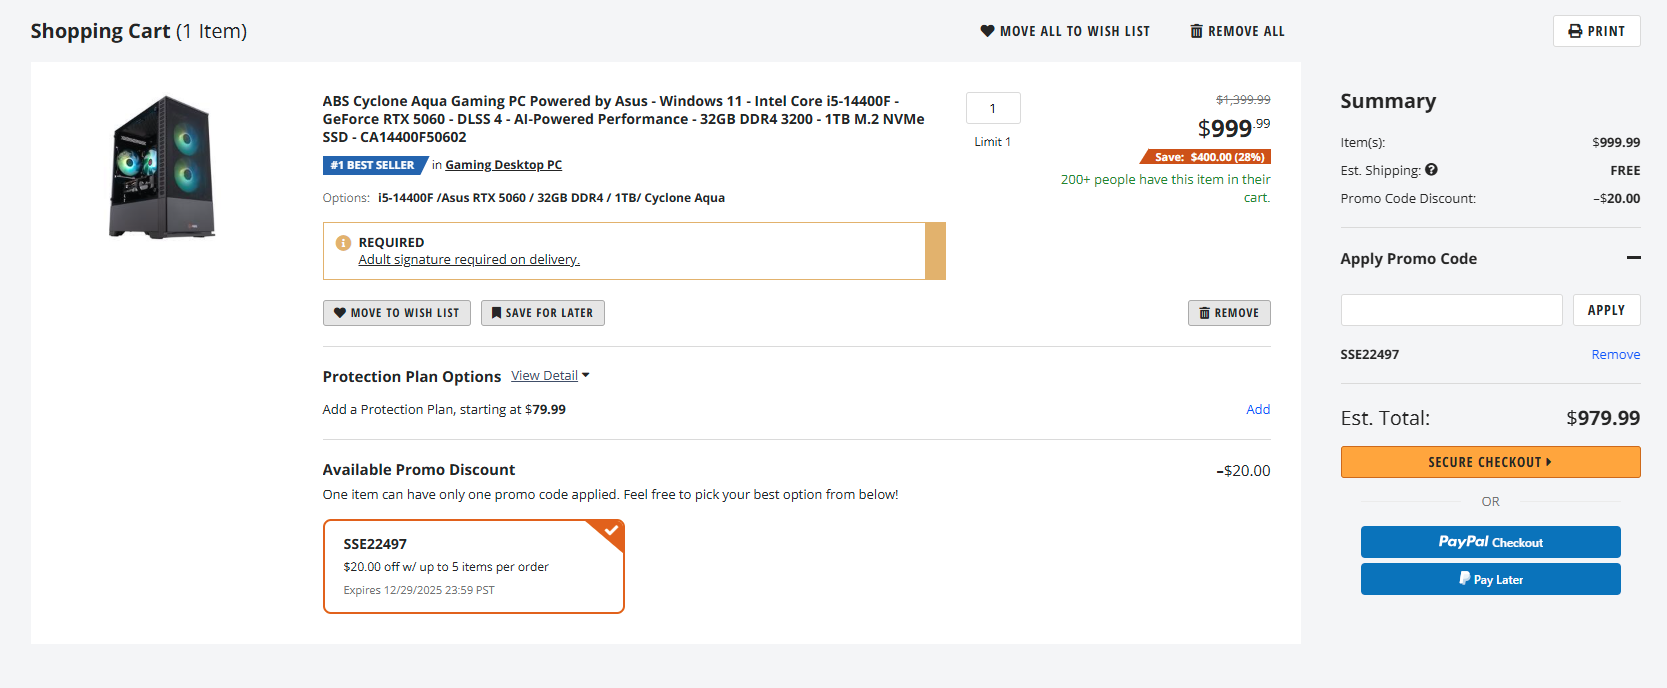The image size is (1667, 688).
Task: Click the trash icon beside Remove All
Action: tap(1196, 31)
